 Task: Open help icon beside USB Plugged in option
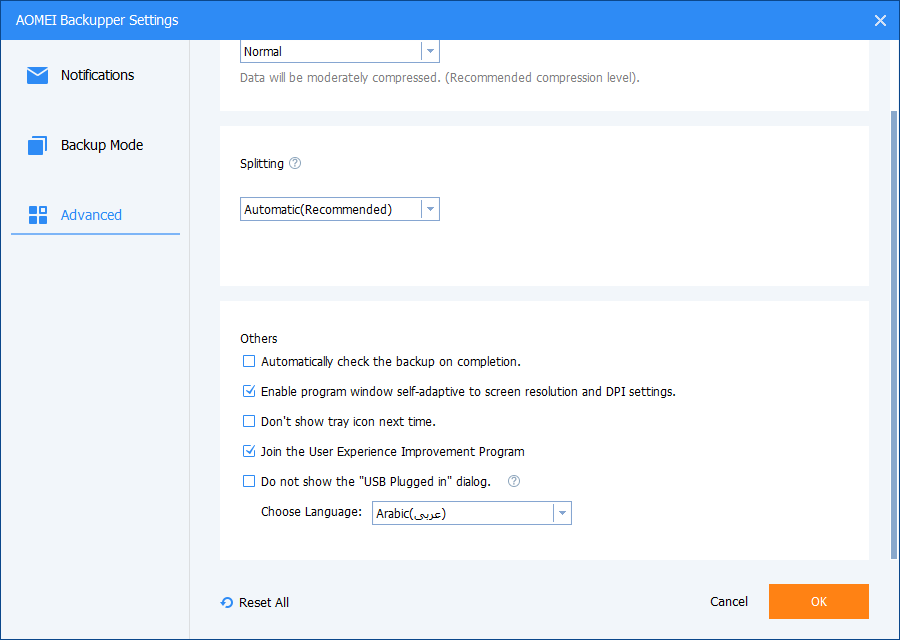pyautogui.click(x=514, y=481)
